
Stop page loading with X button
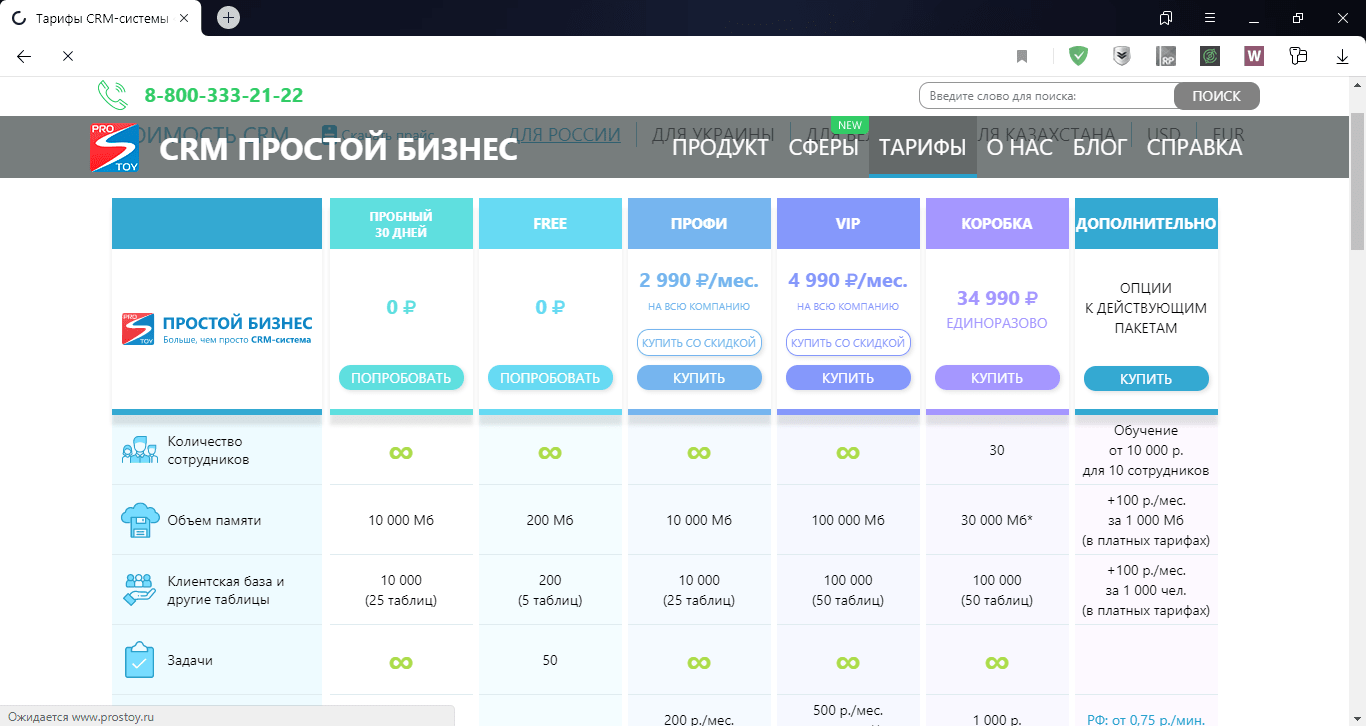(68, 57)
